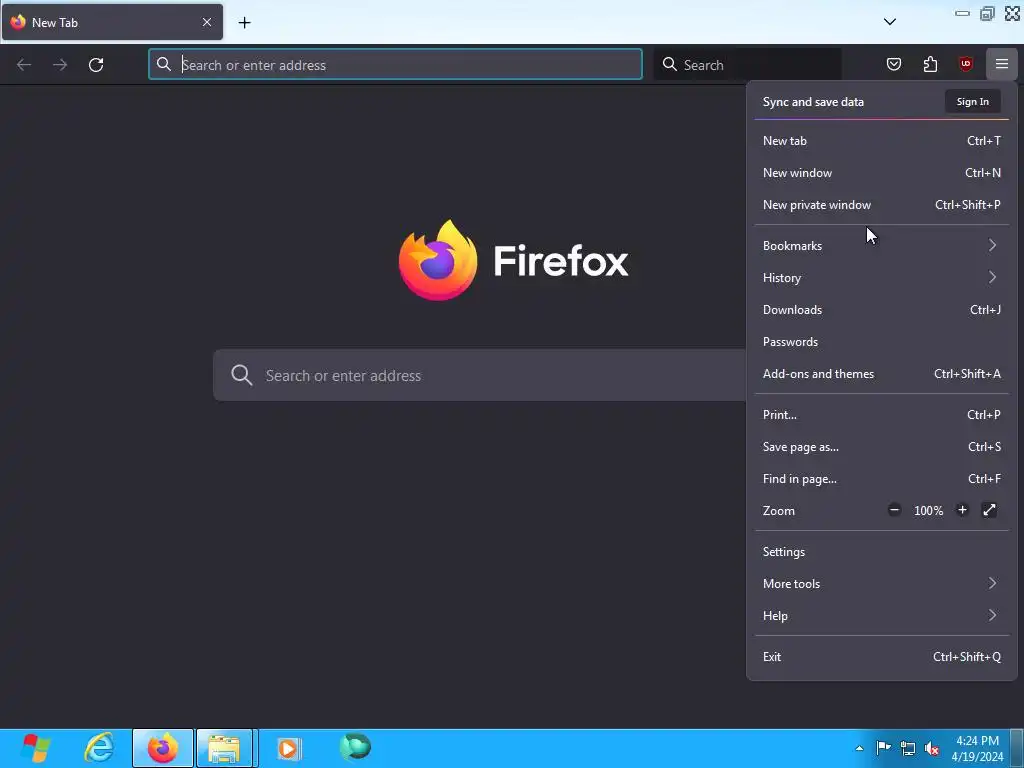Close the hamburger application menu
This screenshot has height=768, width=1024.
(1002, 64)
